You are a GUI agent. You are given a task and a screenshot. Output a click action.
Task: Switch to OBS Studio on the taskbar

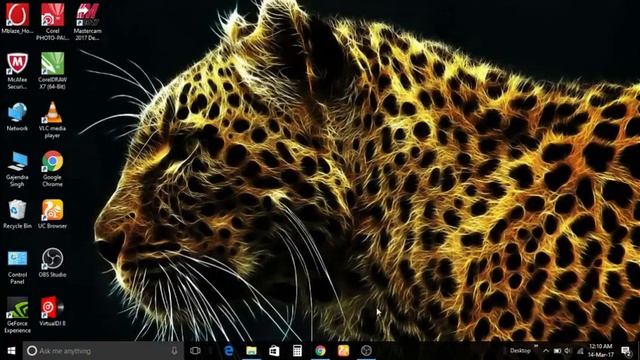(x=366, y=351)
